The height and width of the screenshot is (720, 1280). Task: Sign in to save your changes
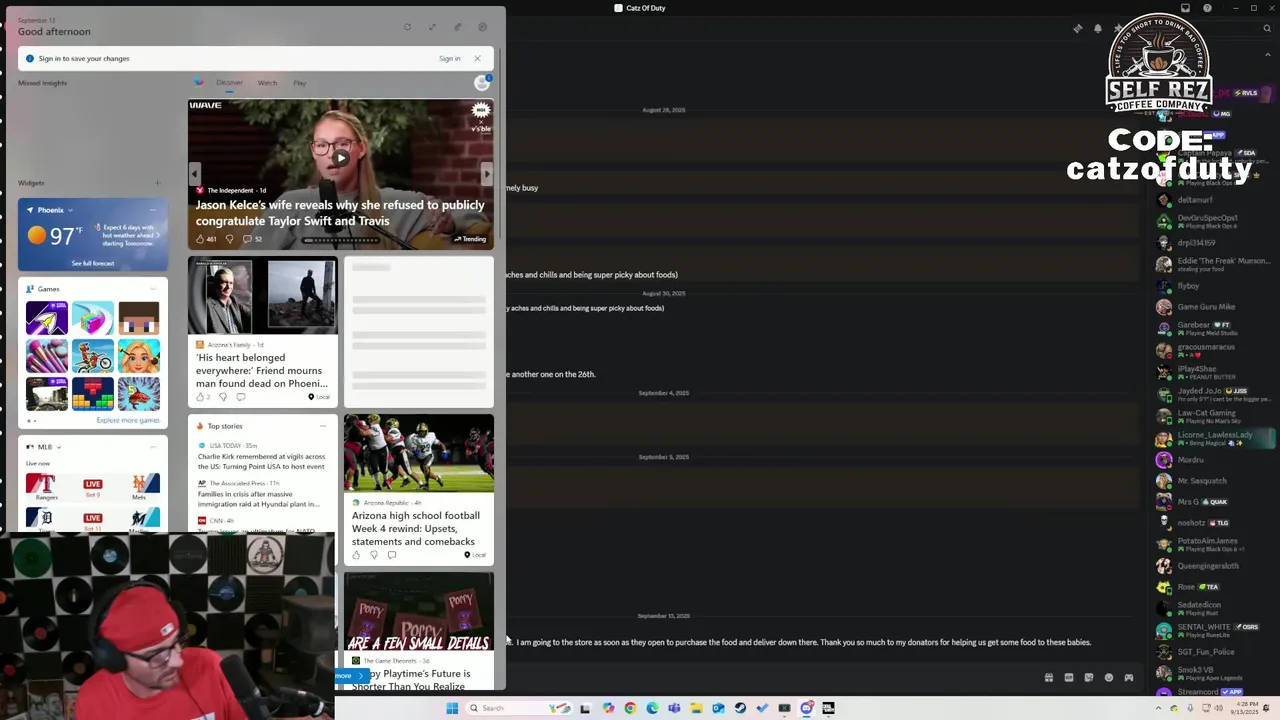[449, 58]
